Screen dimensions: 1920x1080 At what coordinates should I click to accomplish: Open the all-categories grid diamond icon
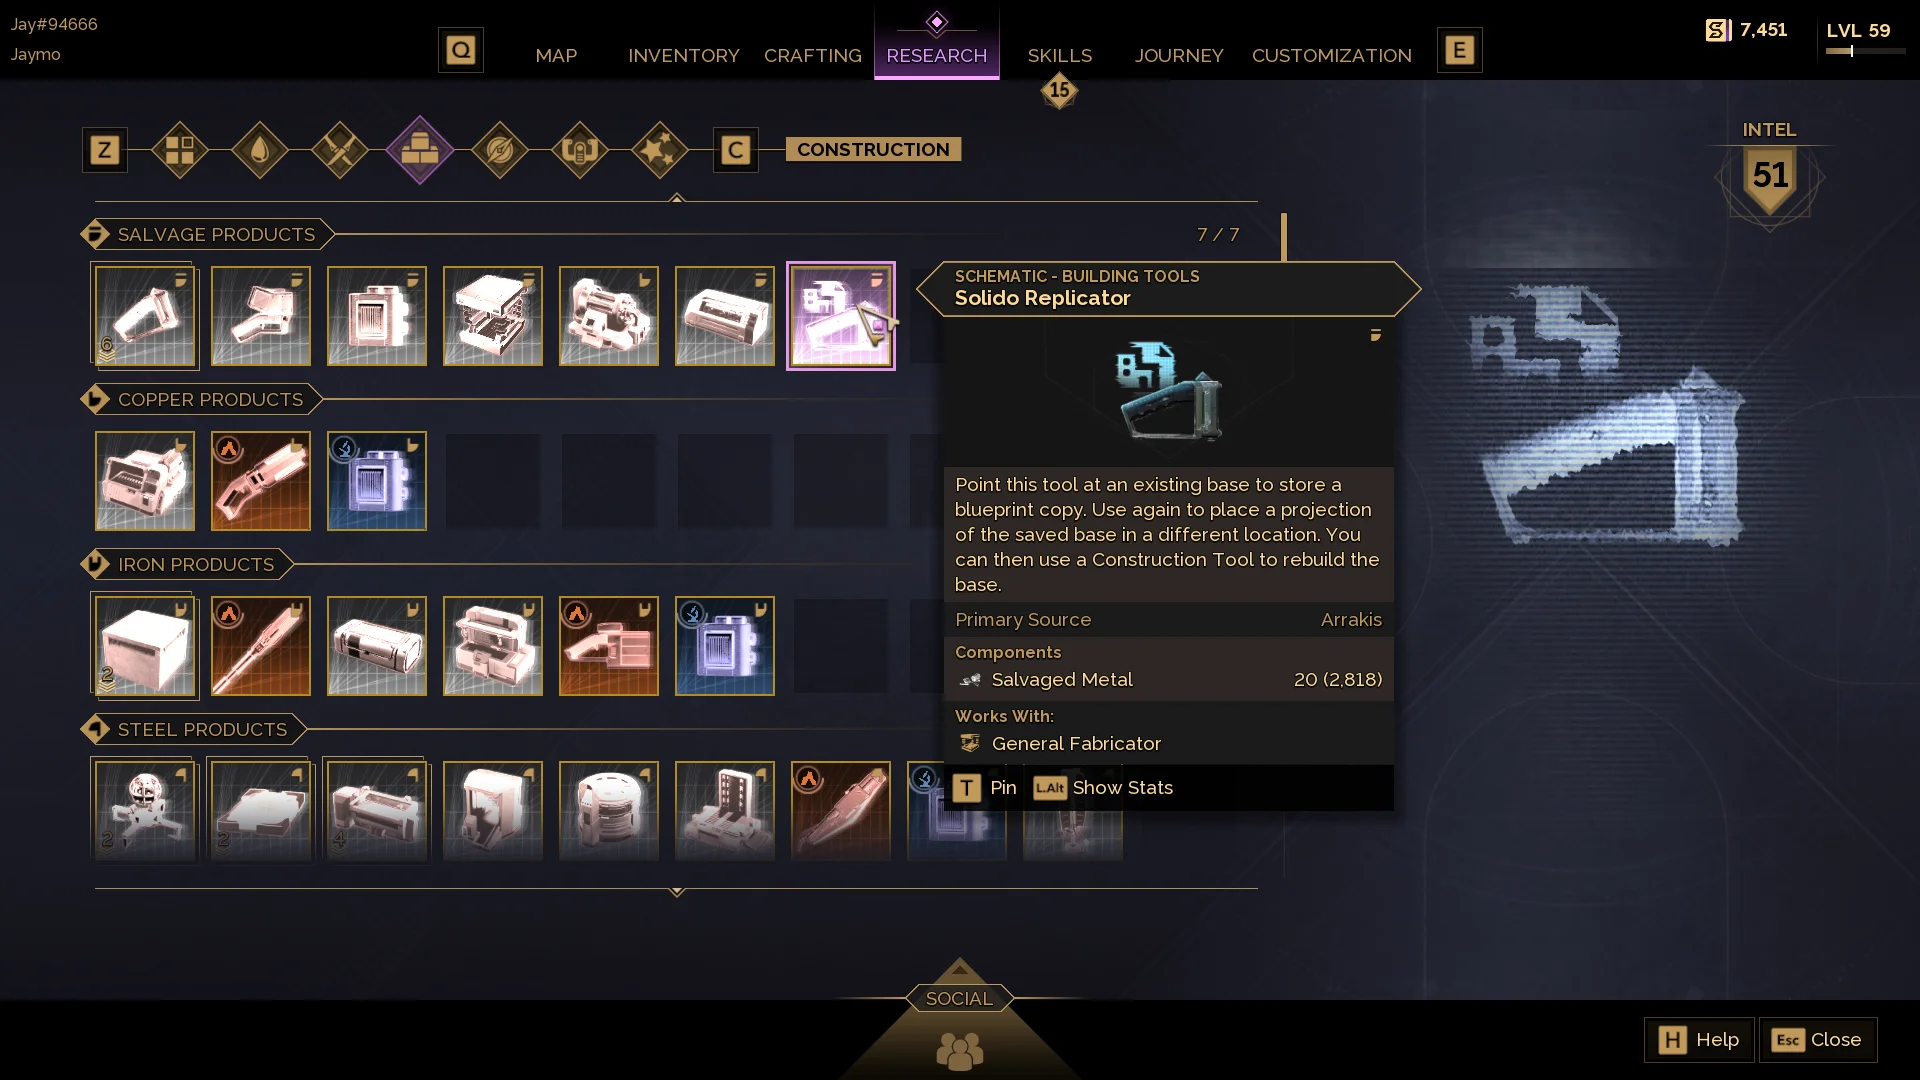(x=180, y=150)
